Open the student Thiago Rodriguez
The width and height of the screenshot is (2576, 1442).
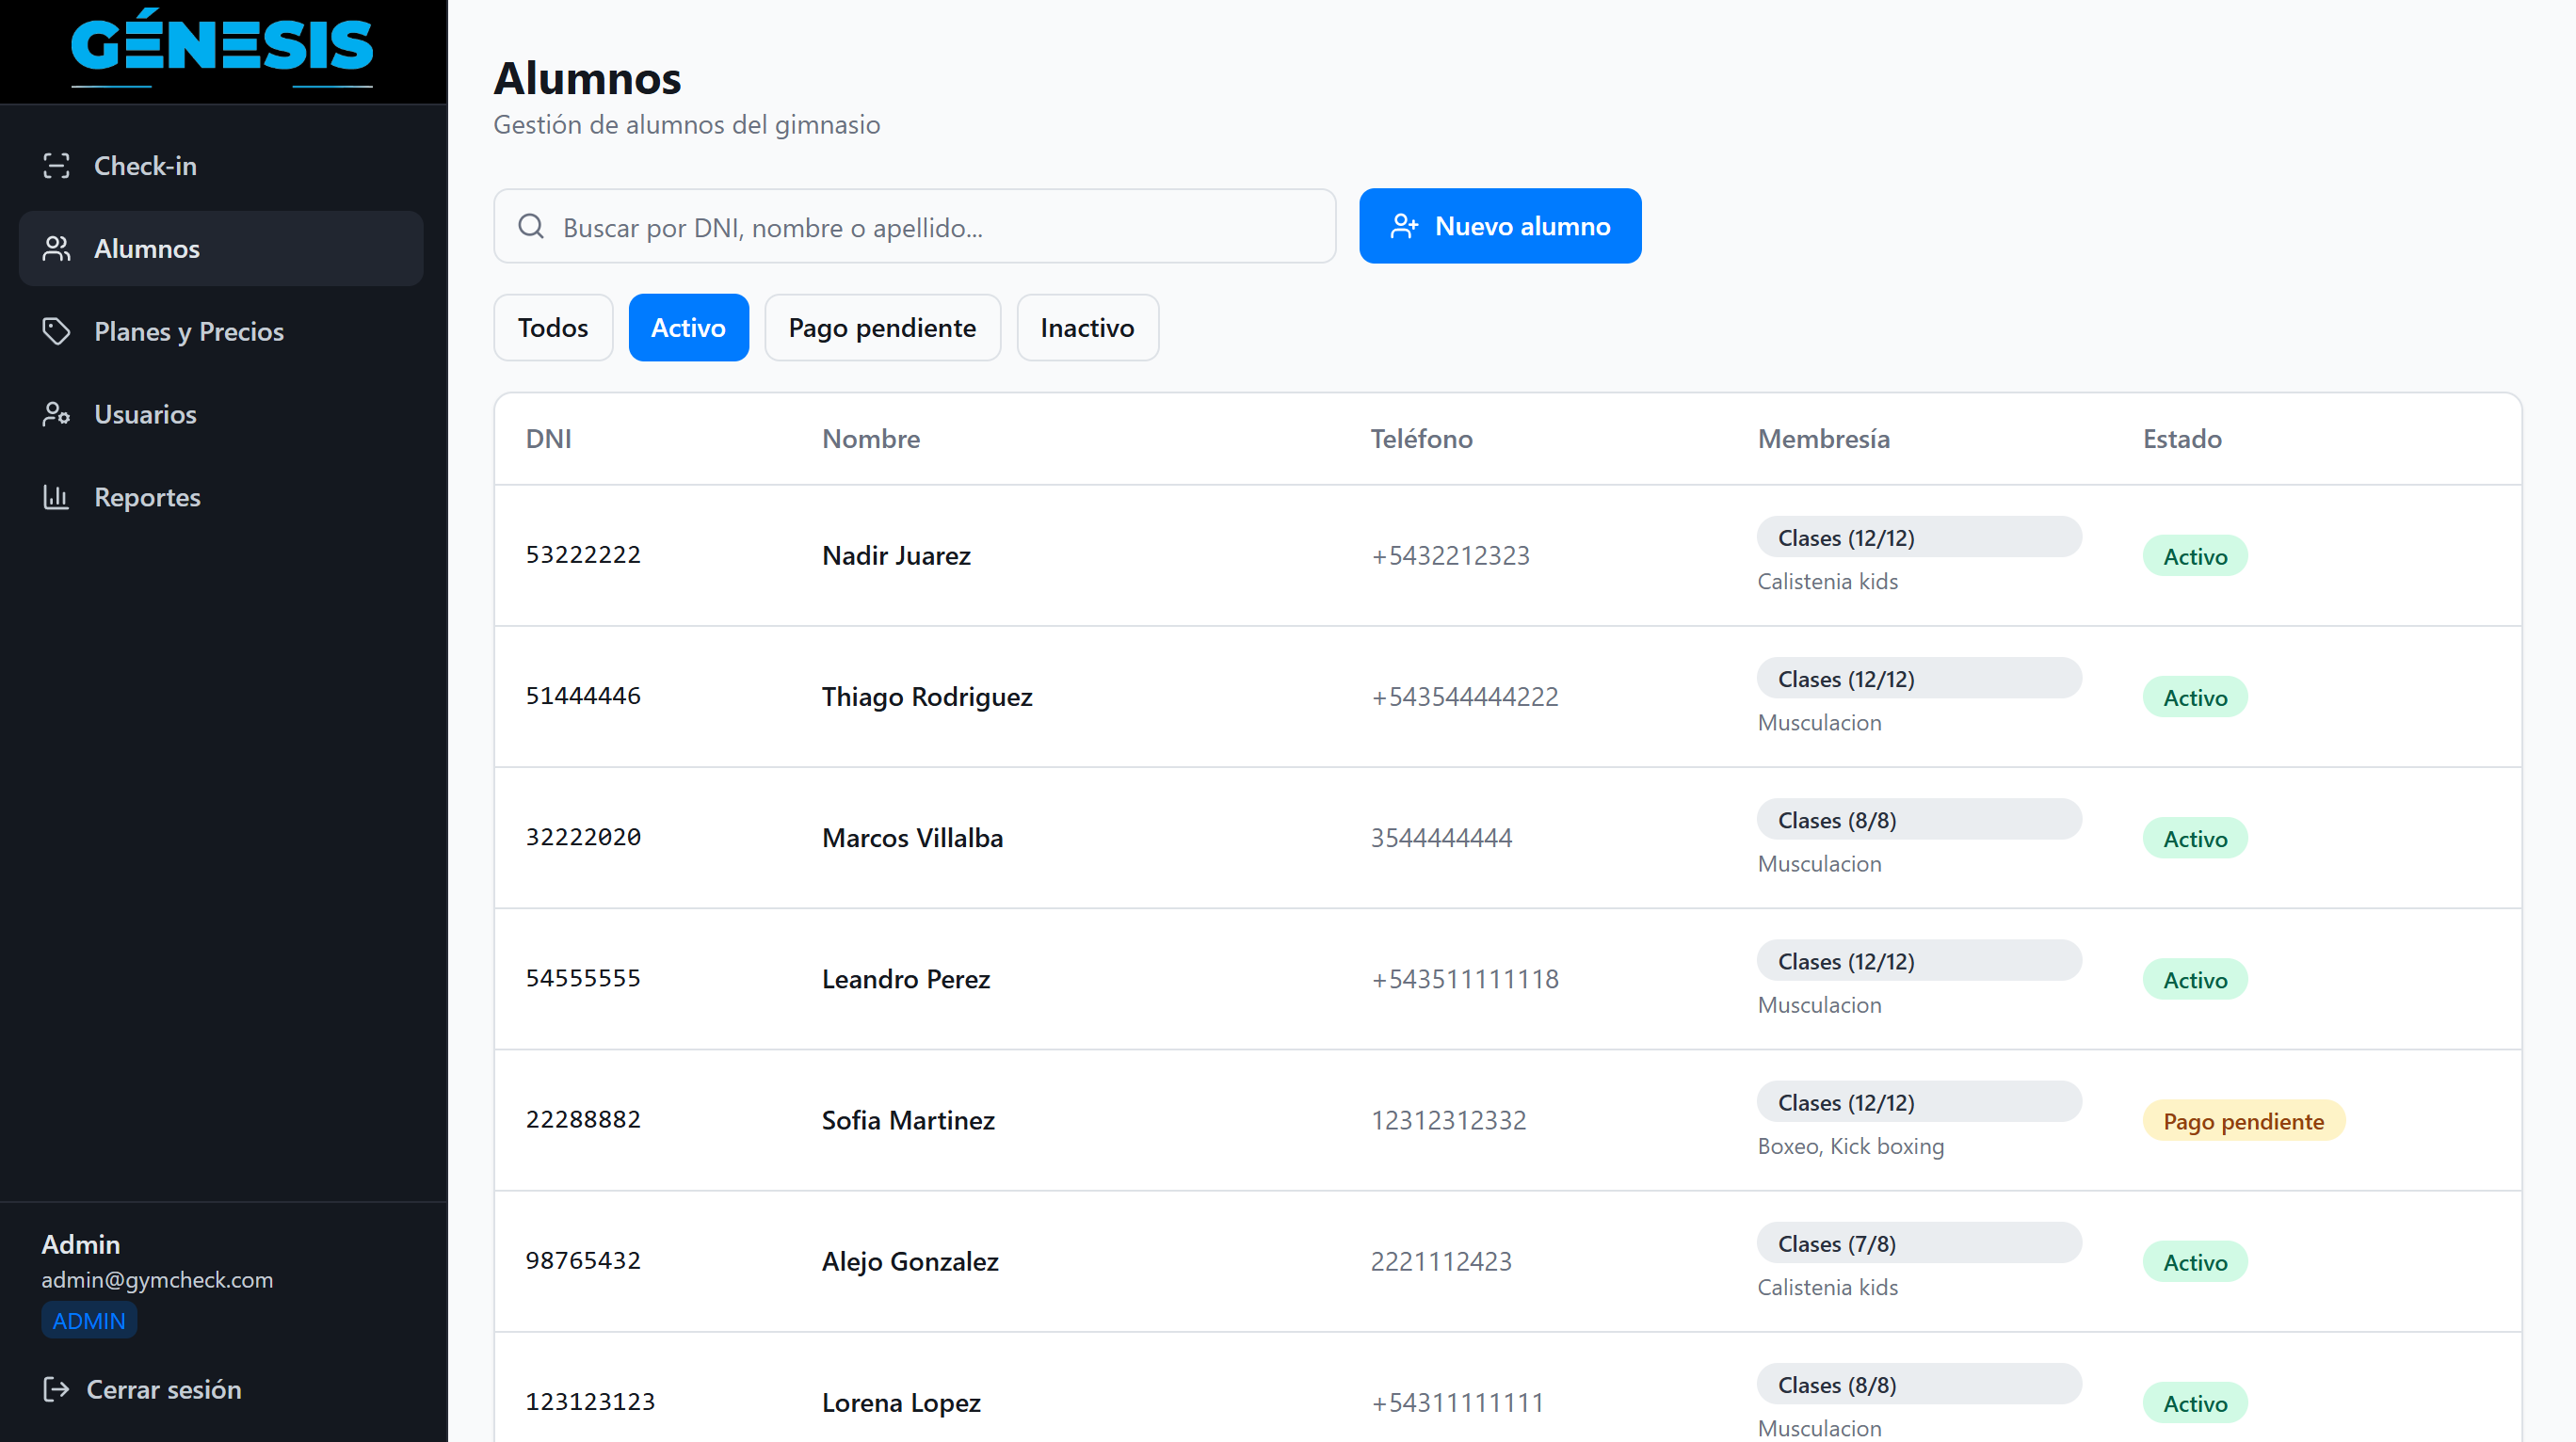927,697
